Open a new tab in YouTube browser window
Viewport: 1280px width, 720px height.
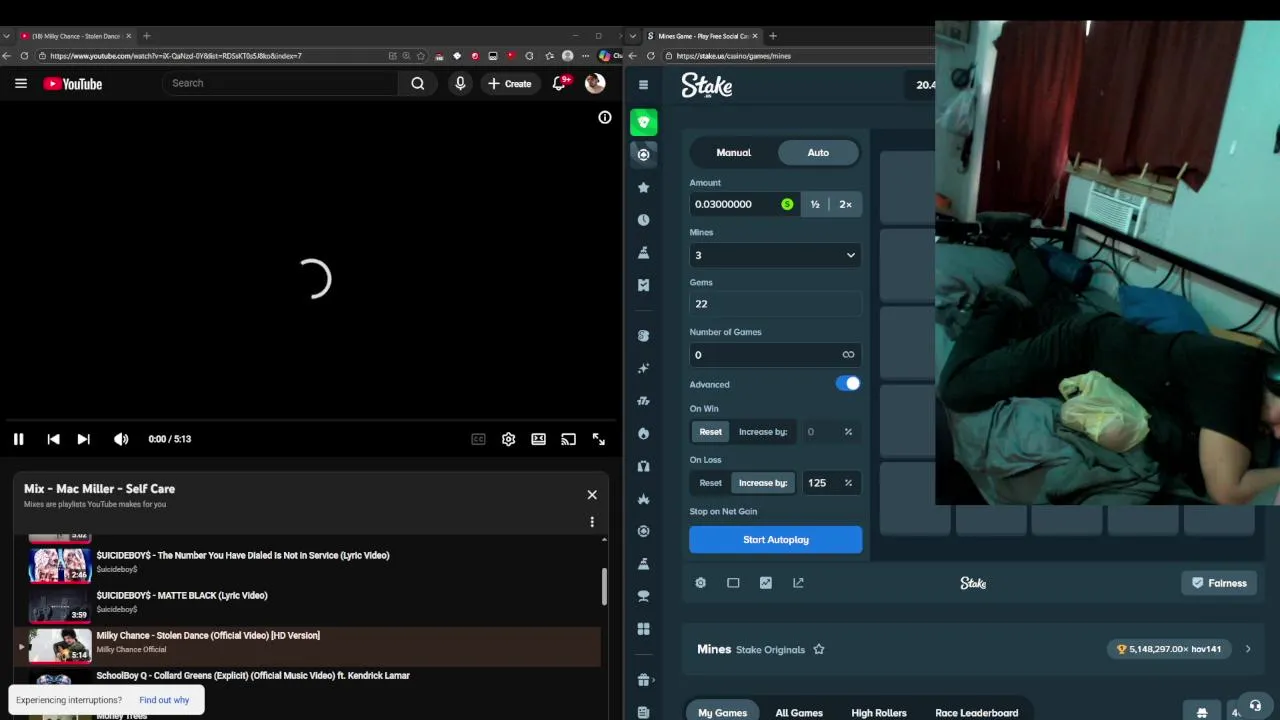pyautogui.click(x=146, y=36)
